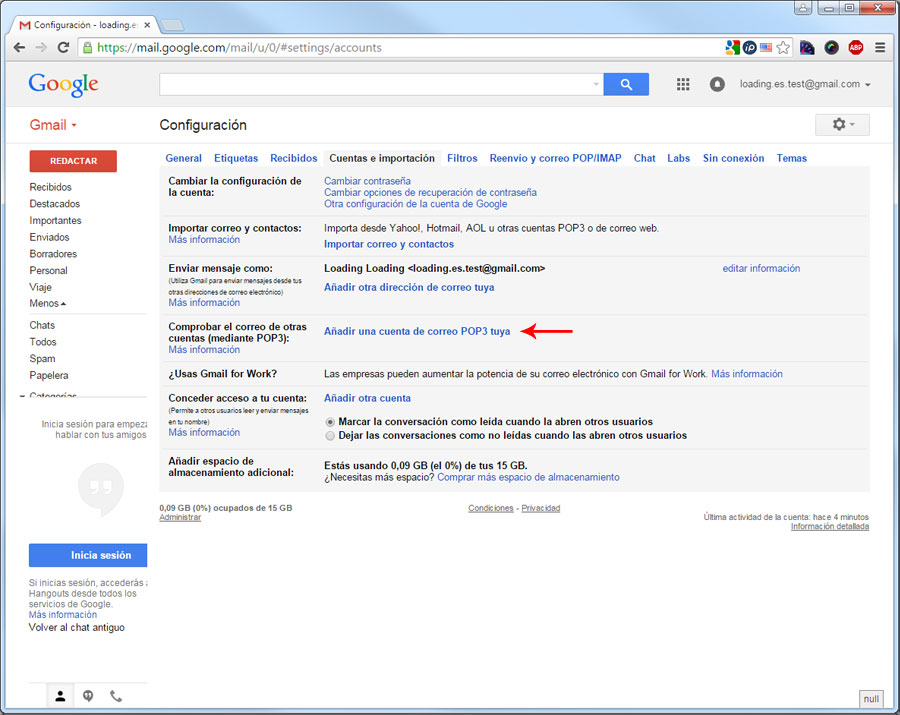Bookmark this page with the star icon

click(783, 48)
